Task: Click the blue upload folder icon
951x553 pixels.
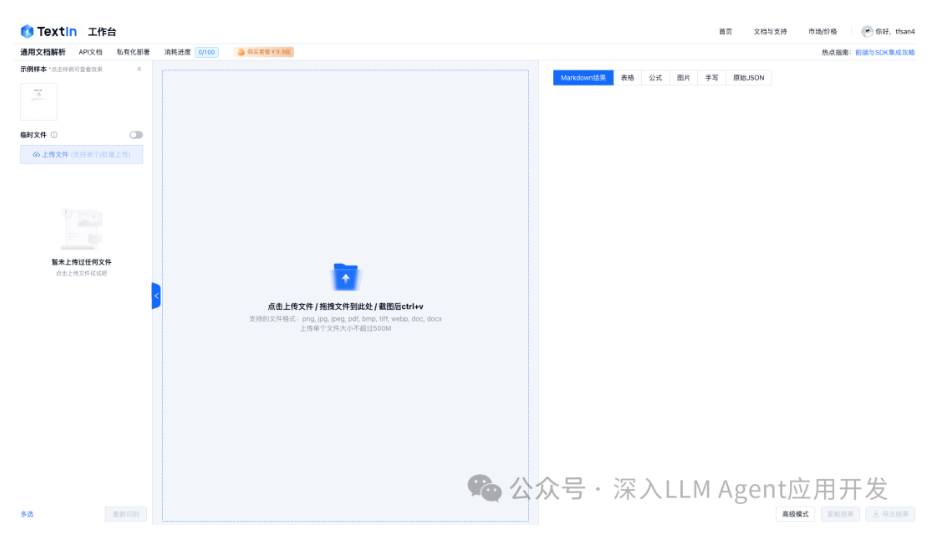Action: coord(345,277)
